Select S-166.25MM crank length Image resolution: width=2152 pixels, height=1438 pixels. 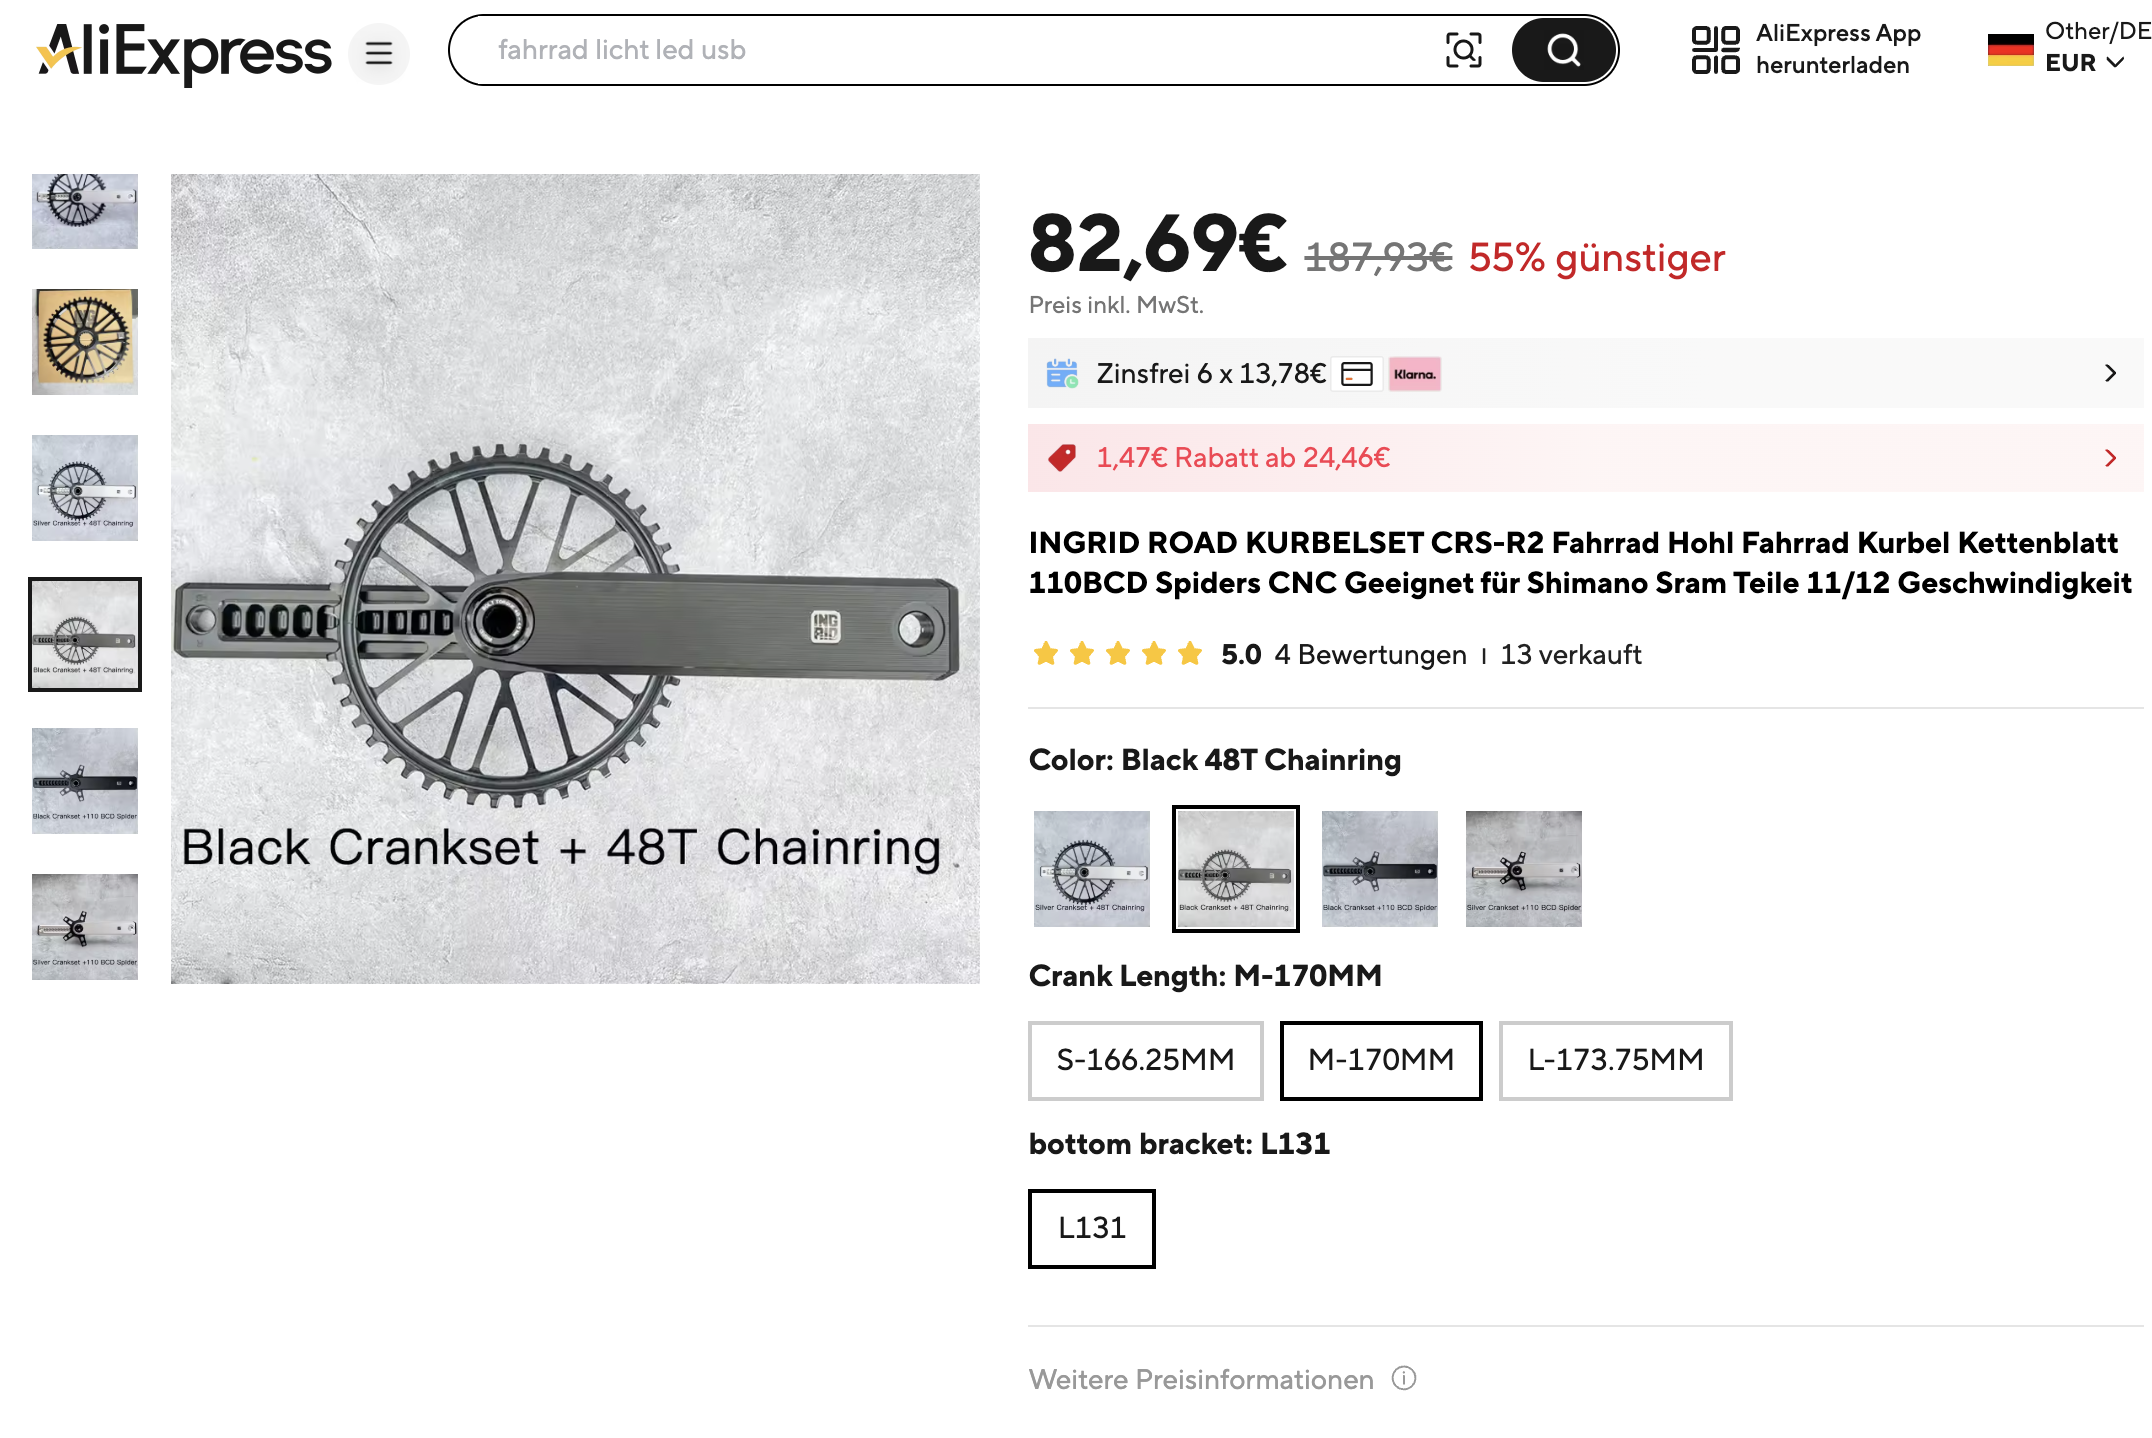(x=1145, y=1060)
